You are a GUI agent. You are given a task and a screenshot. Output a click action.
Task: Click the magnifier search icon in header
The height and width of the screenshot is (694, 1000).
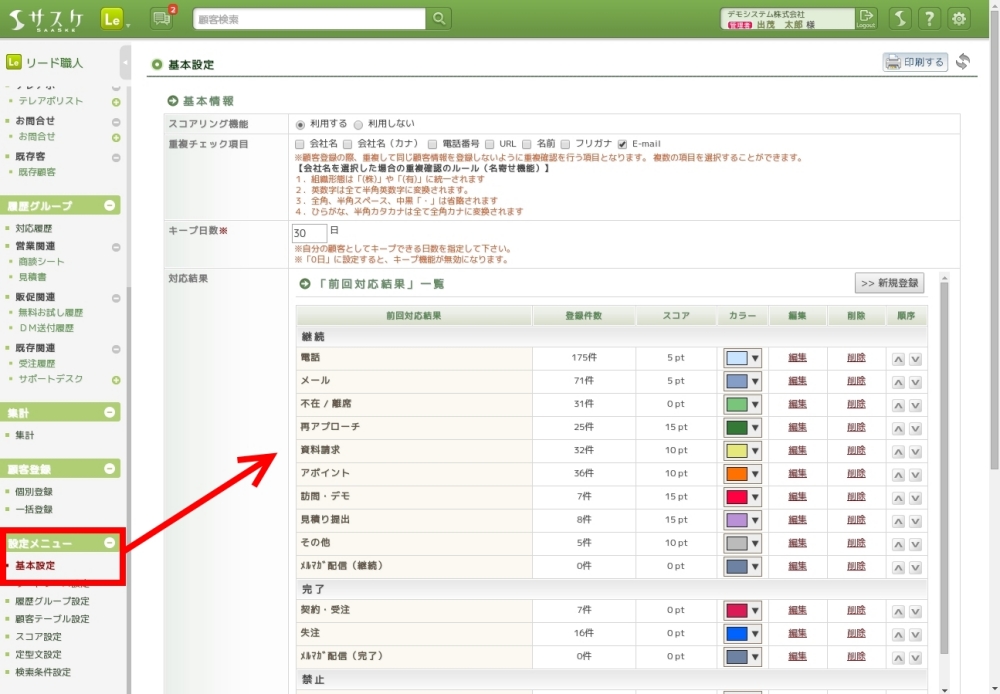(x=438, y=19)
